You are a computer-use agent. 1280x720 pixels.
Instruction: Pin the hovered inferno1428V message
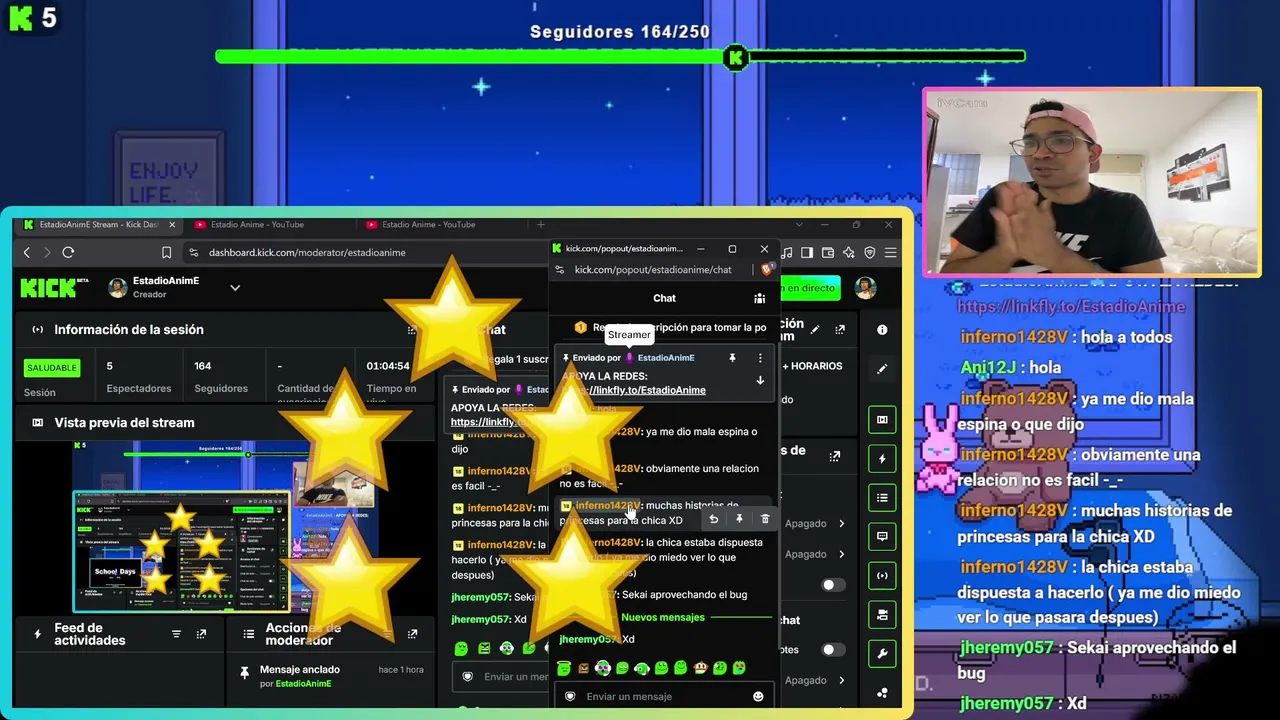[739, 519]
